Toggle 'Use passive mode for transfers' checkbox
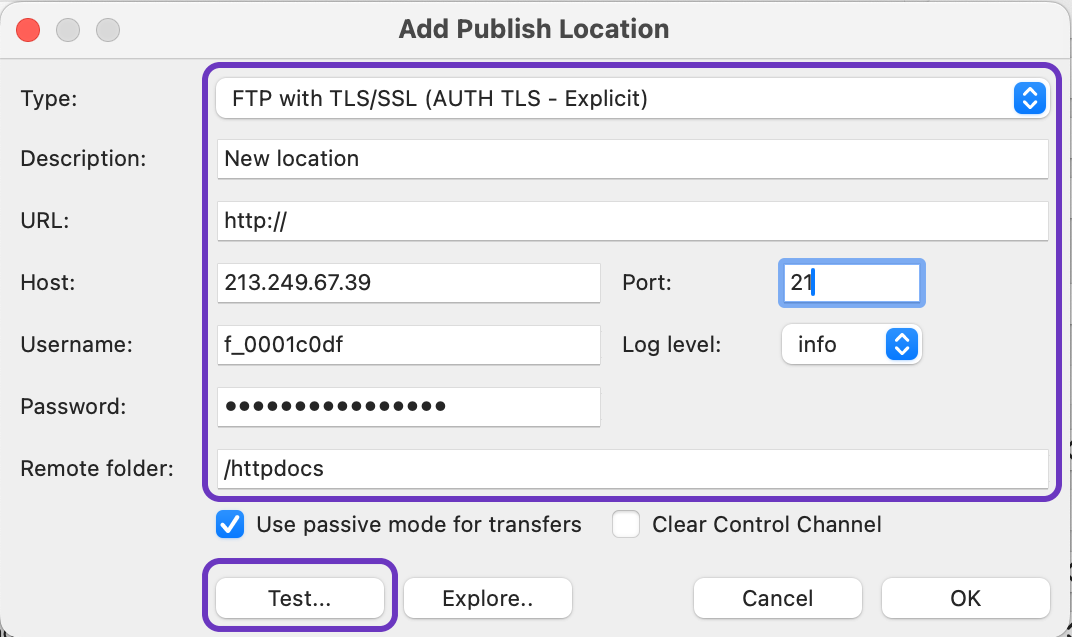The image size is (1072, 637). (231, 525)
